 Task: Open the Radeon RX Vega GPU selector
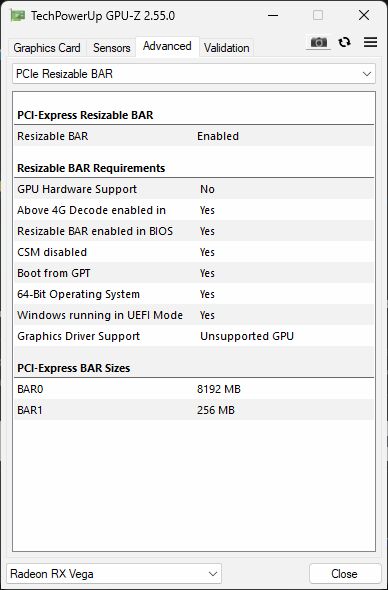point(114,574)
